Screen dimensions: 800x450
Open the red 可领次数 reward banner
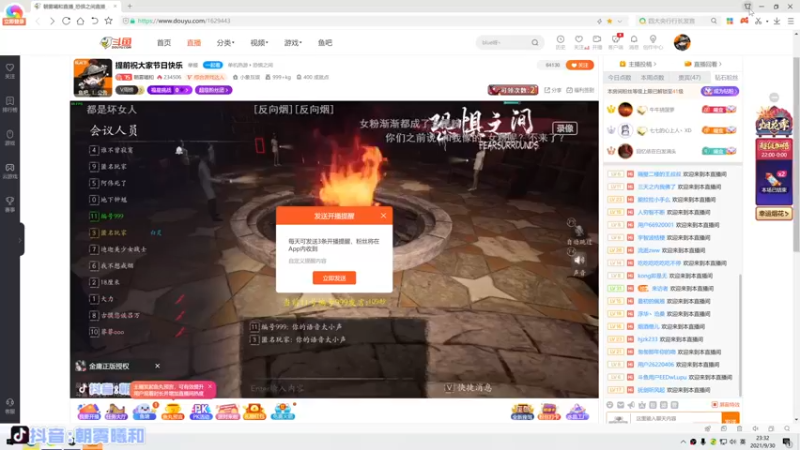point(513,90)
